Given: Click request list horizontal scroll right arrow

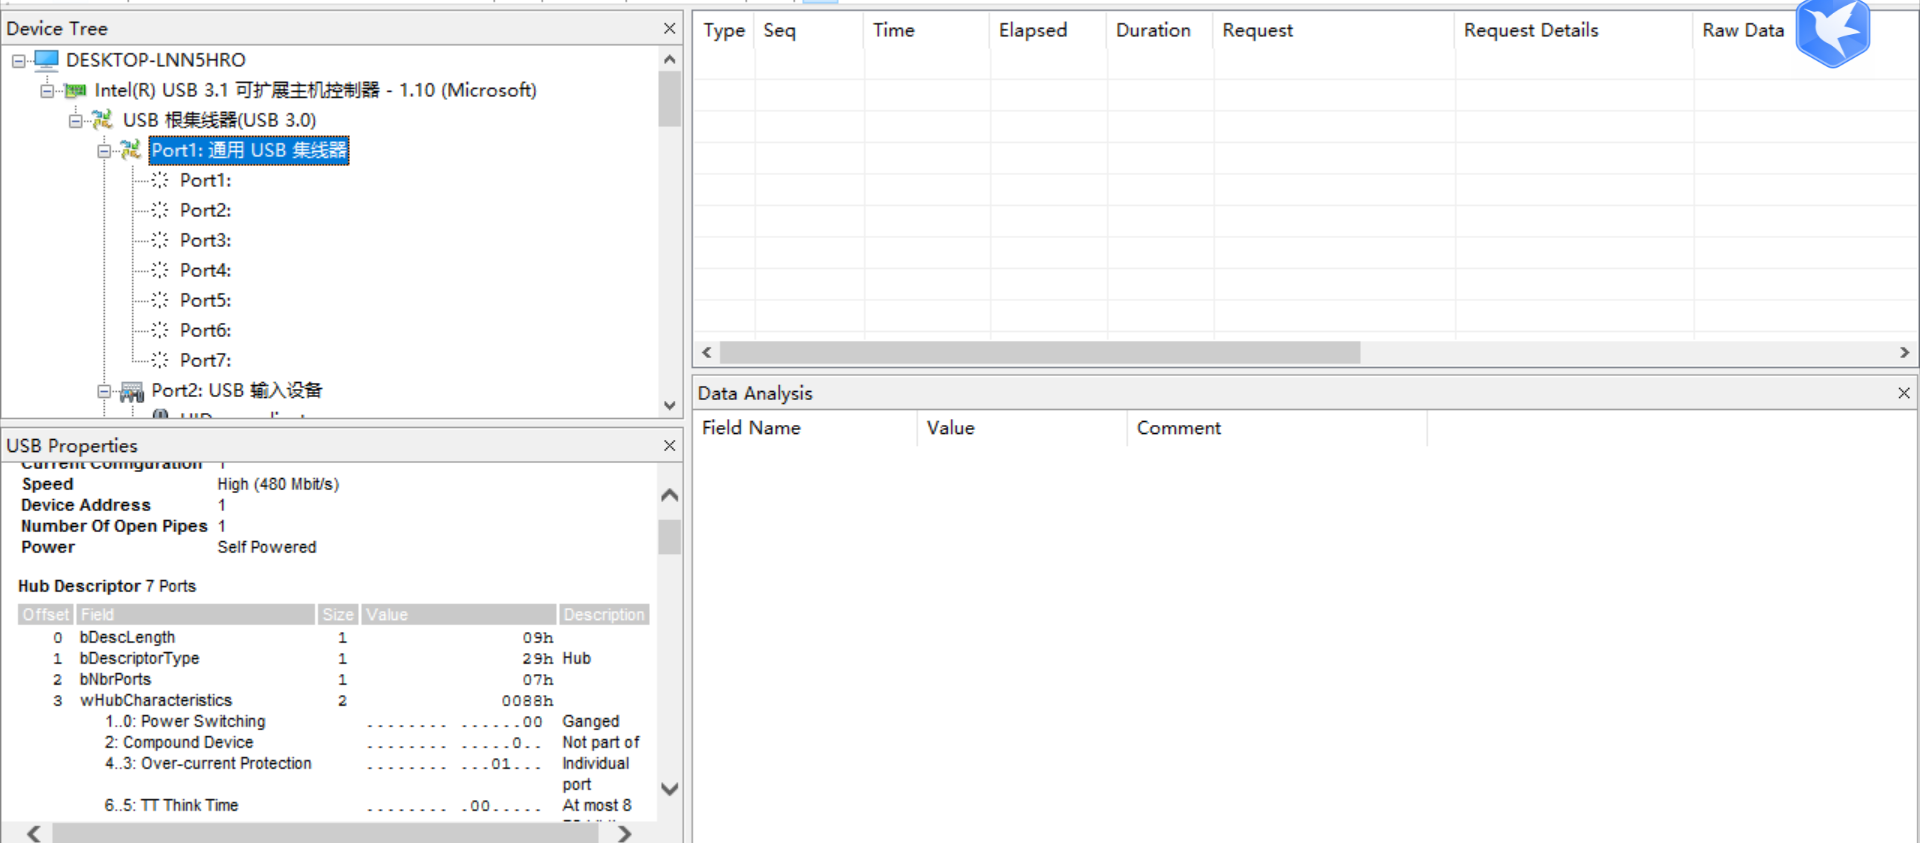Looking at the screenshot, I should coord(1904,353).
